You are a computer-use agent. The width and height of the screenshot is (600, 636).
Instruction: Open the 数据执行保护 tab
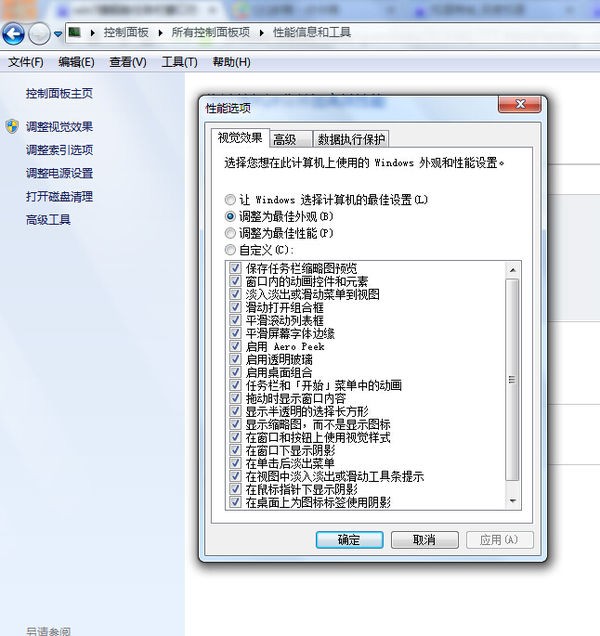[x=351, y=140]
